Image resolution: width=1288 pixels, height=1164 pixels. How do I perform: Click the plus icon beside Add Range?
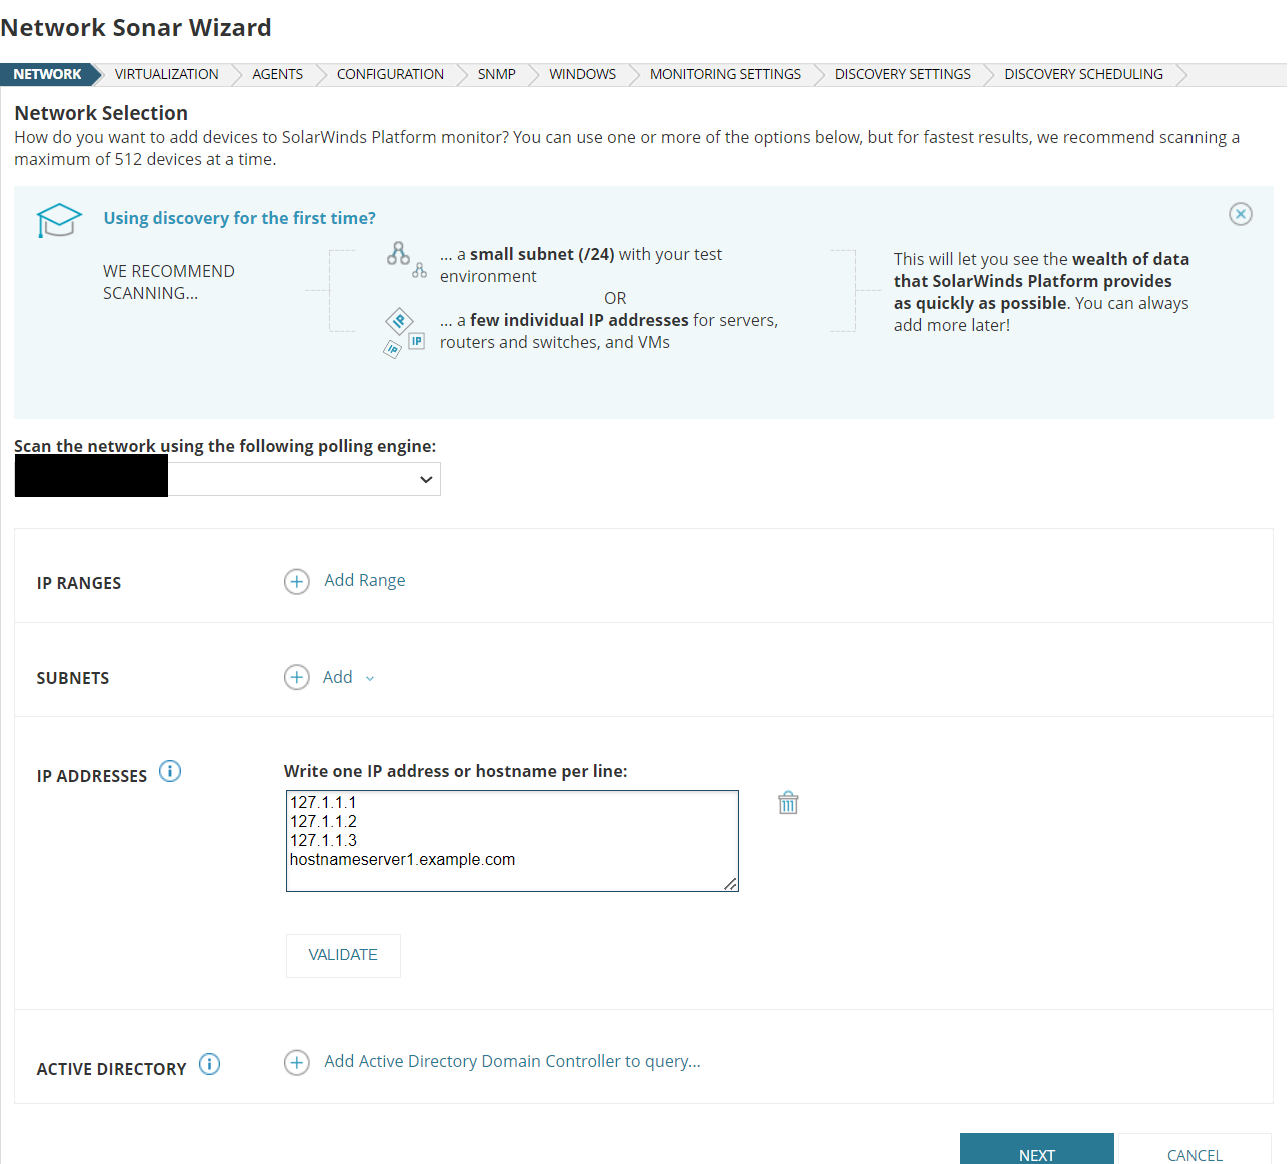[297, 582]
